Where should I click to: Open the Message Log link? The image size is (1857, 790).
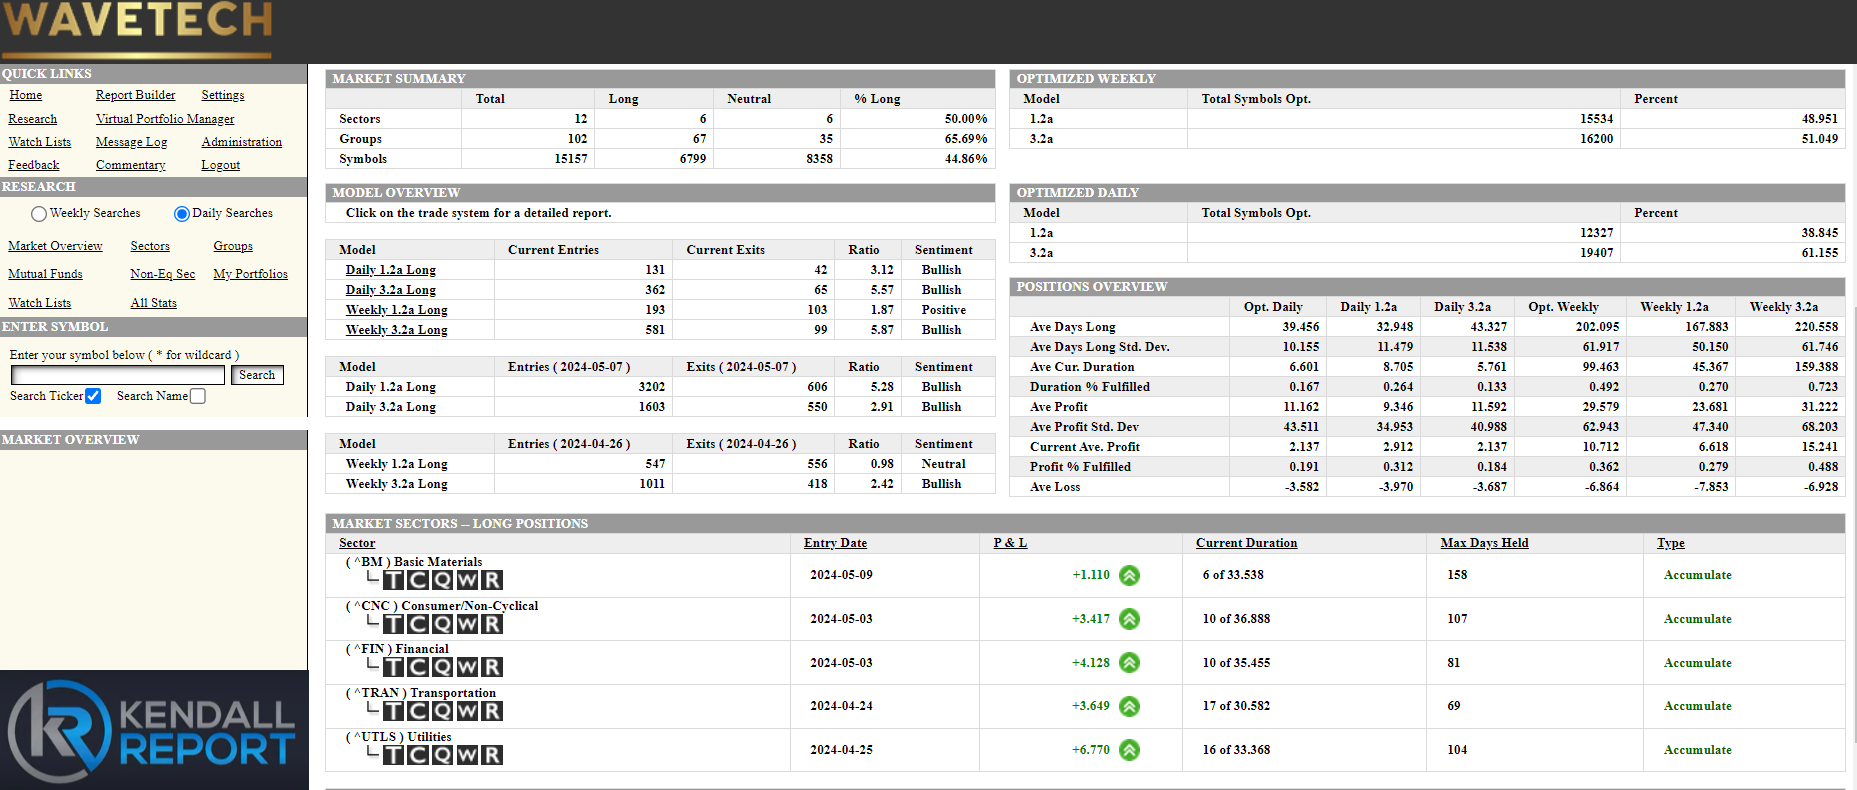132,142
